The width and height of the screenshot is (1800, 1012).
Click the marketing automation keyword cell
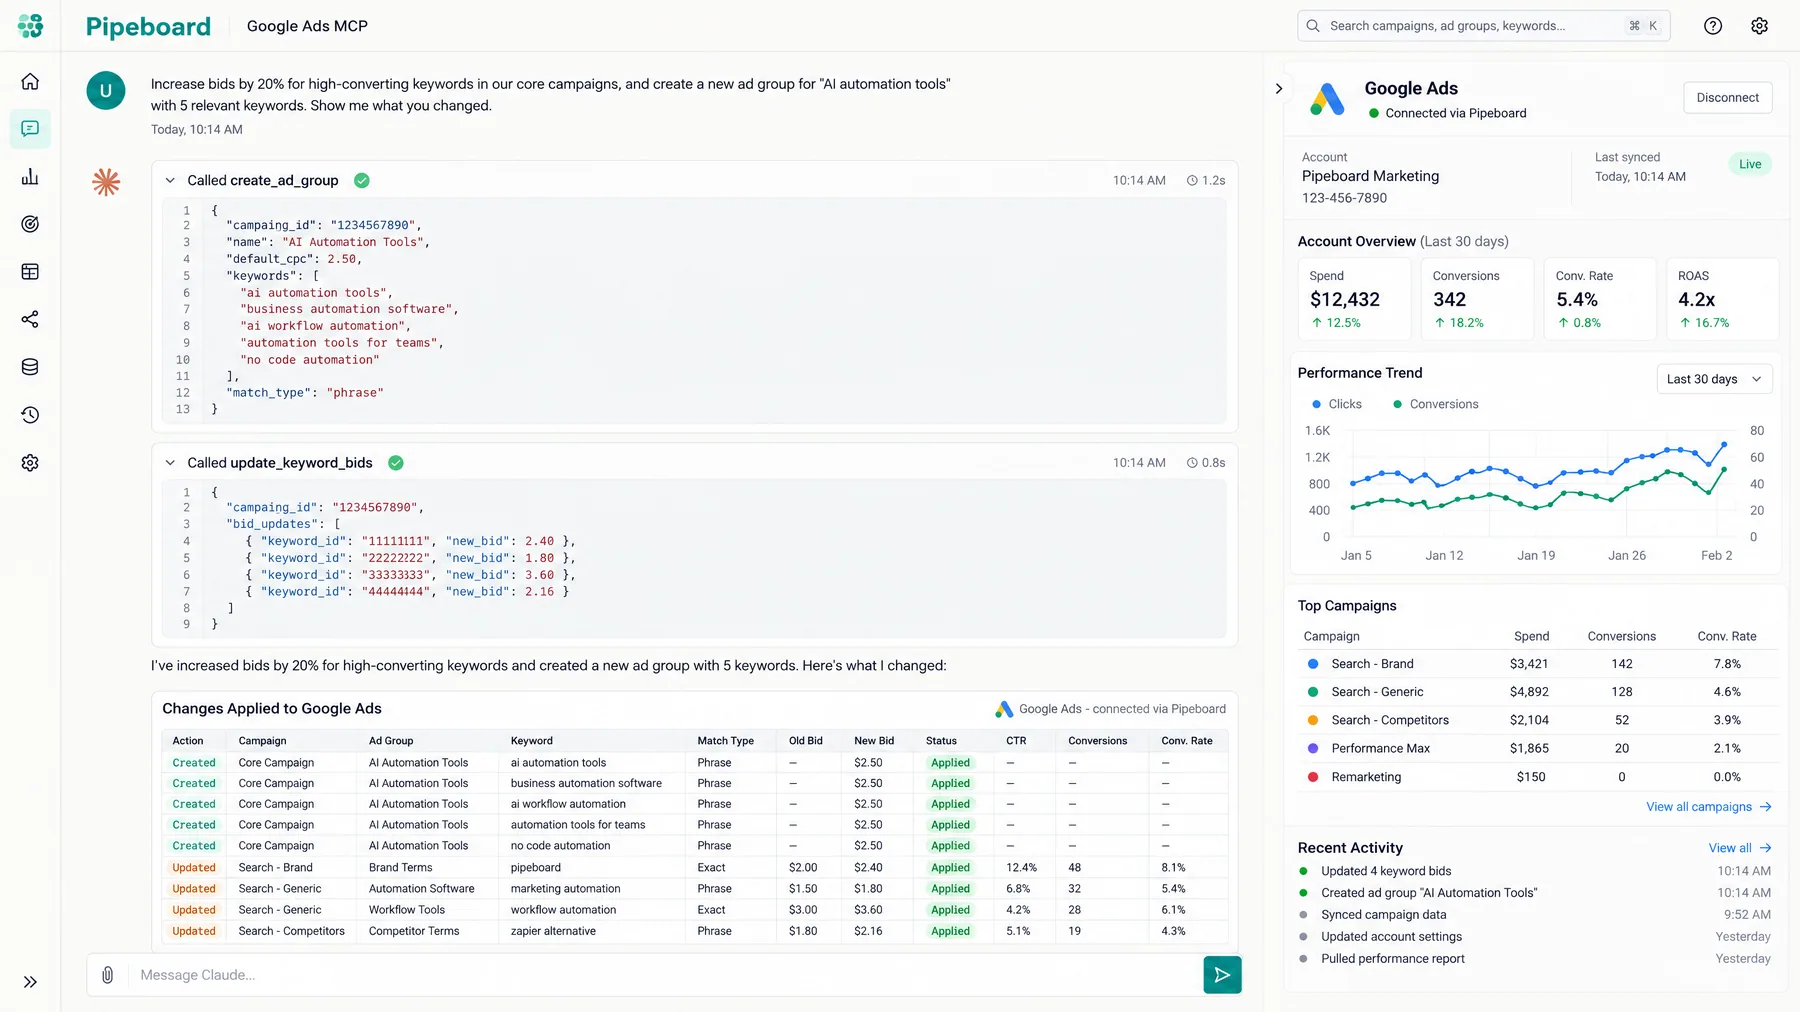tap(565, 889)
